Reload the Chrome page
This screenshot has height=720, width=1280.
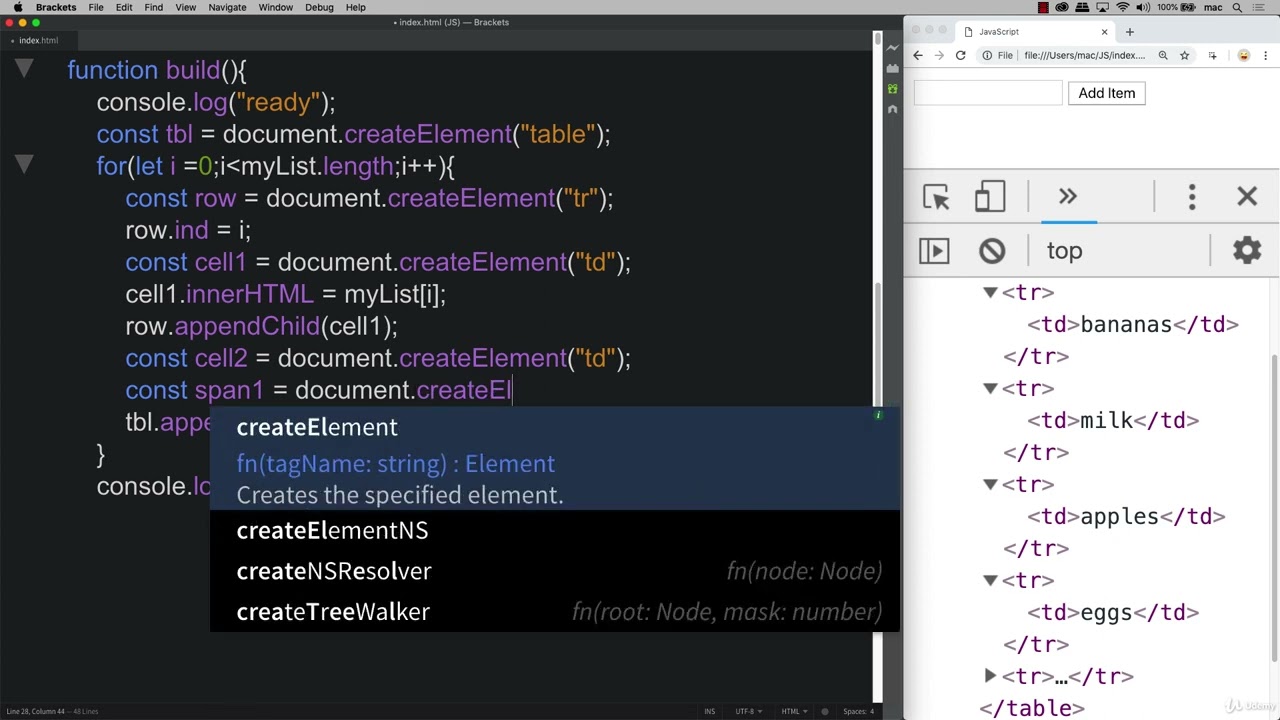coord(960,56)
